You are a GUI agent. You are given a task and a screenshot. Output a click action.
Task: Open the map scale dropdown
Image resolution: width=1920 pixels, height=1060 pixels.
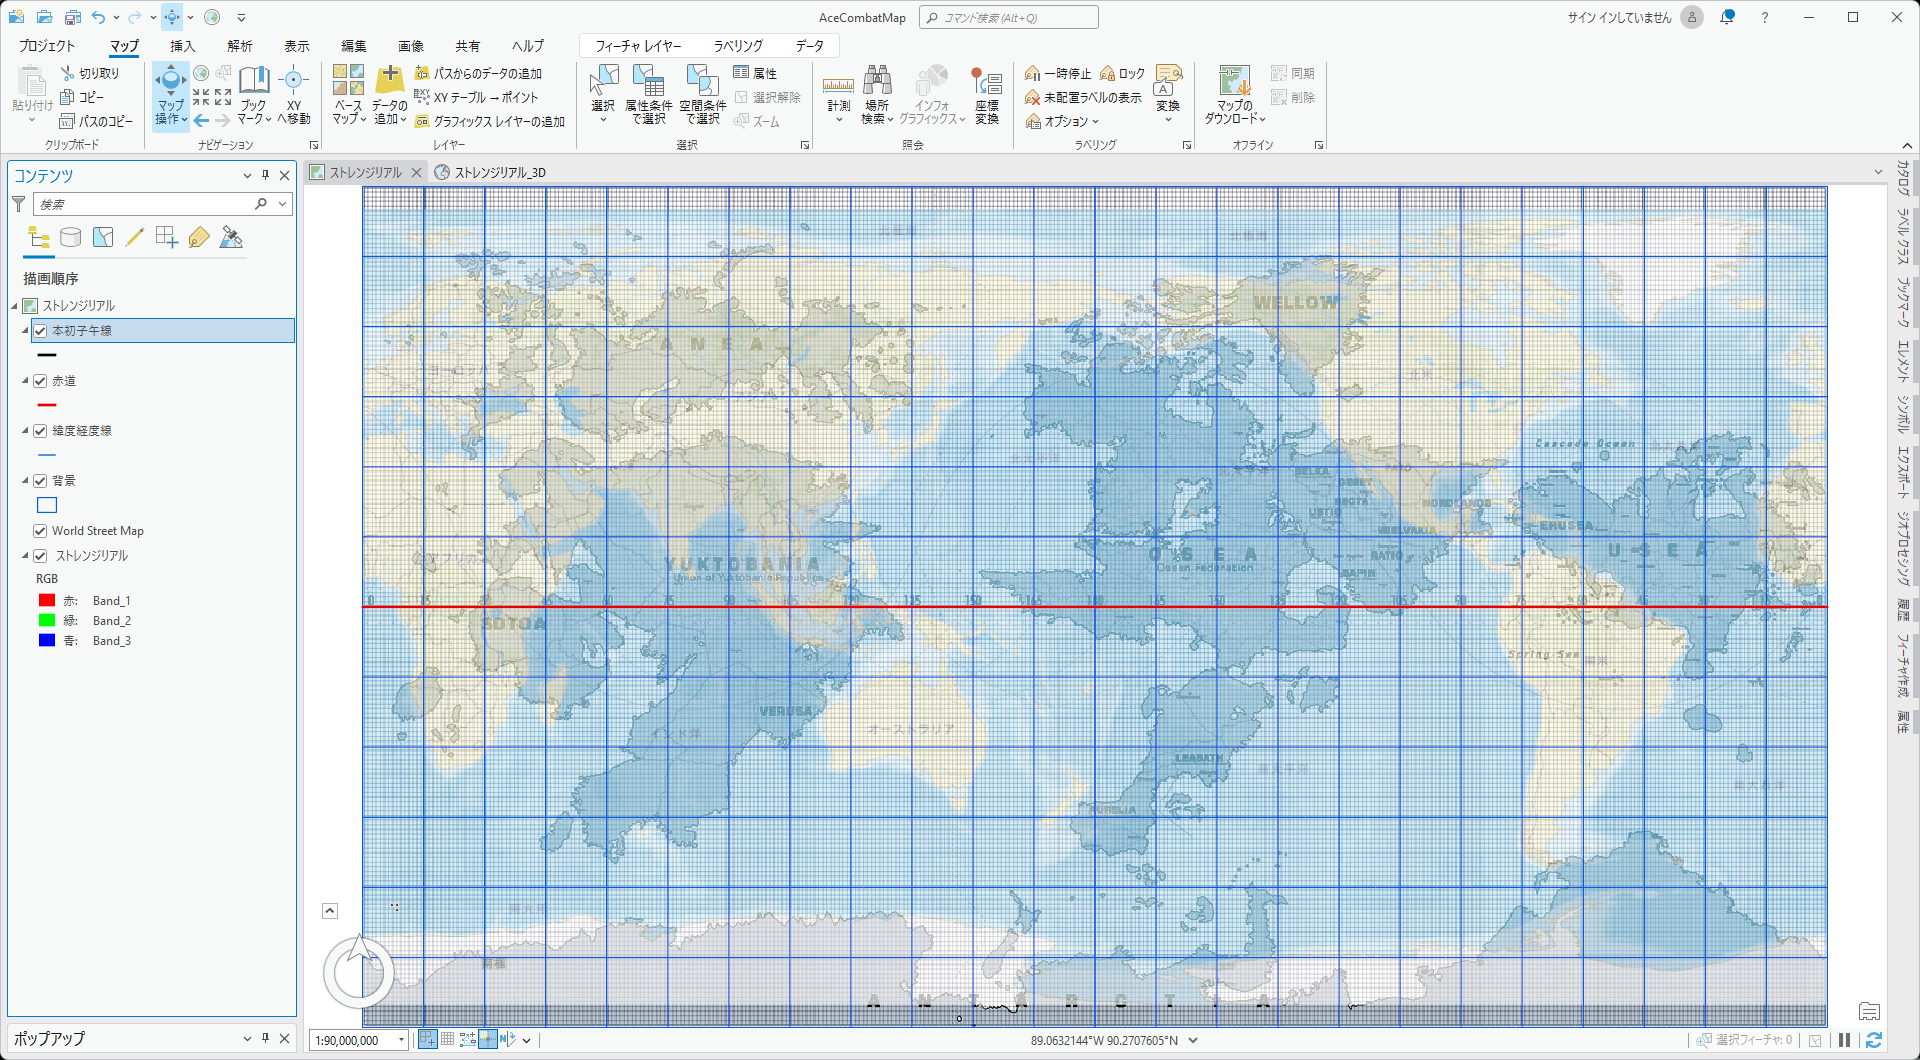point(401,1040)
